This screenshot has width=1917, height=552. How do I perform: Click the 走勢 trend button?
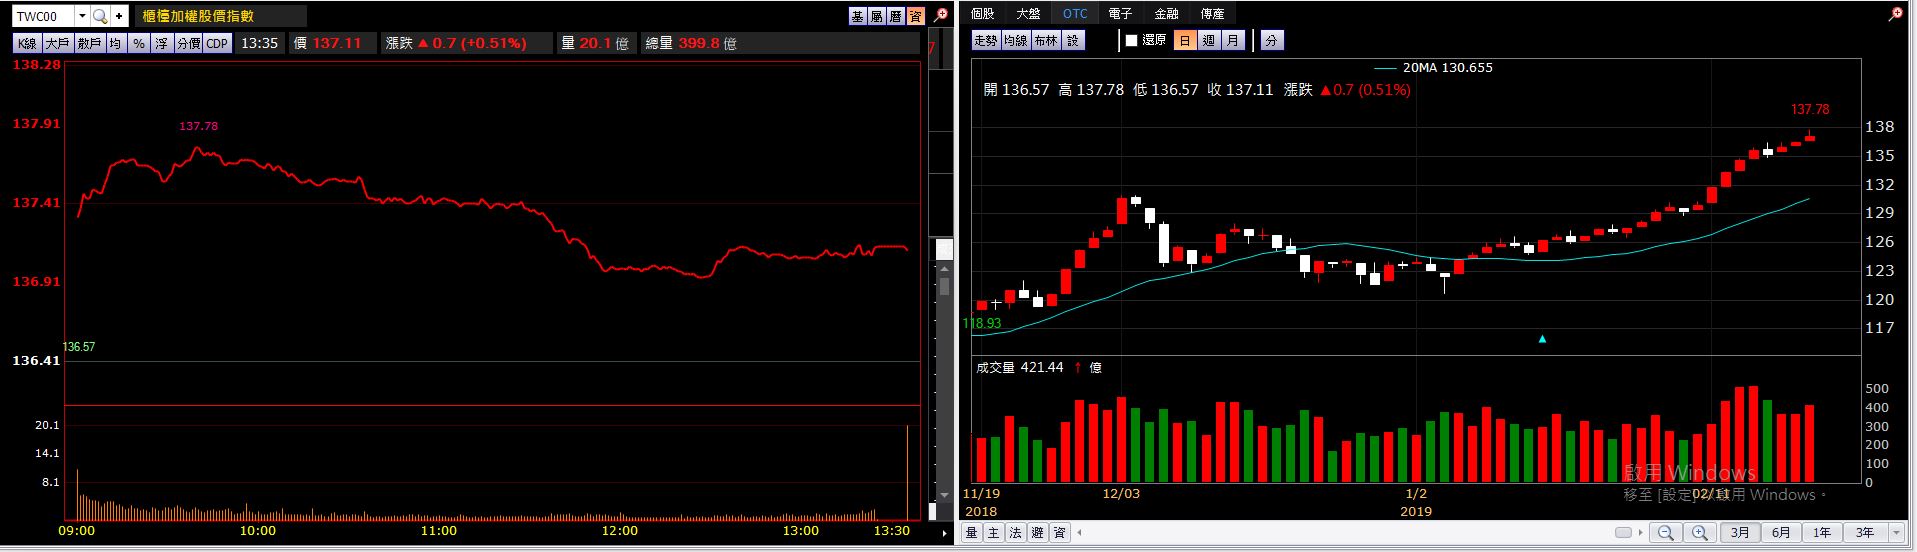pyautogui.click(x=986, y=40)
